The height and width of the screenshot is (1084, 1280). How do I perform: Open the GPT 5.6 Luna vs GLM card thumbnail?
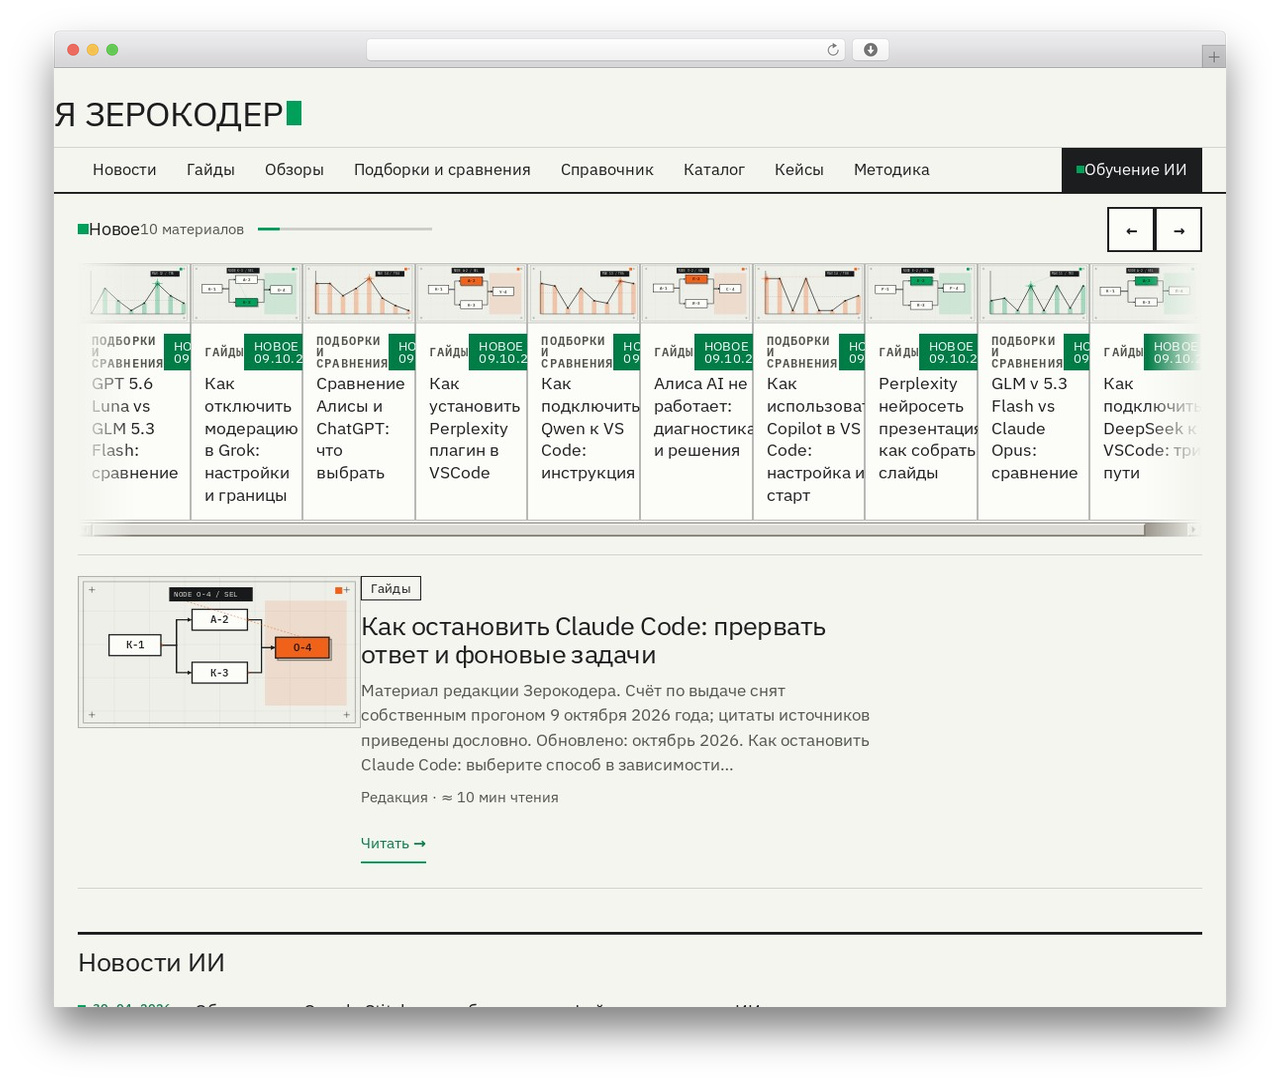(135, 293)
